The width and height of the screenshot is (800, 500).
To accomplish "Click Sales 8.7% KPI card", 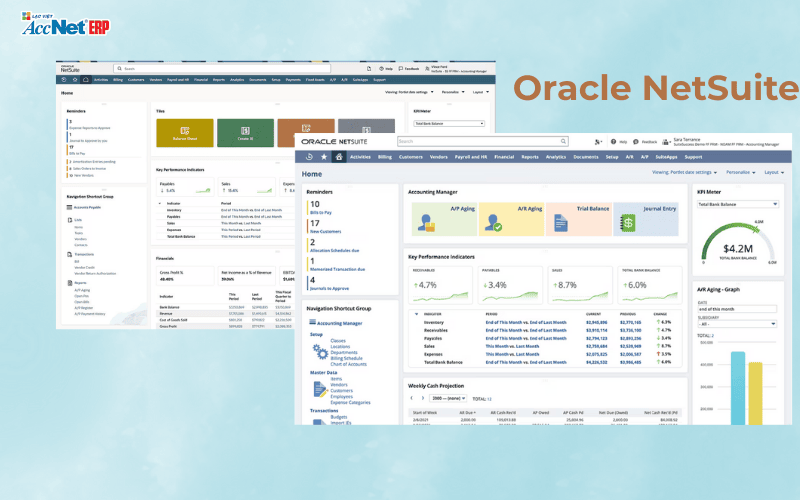I will tap(581, 285).
